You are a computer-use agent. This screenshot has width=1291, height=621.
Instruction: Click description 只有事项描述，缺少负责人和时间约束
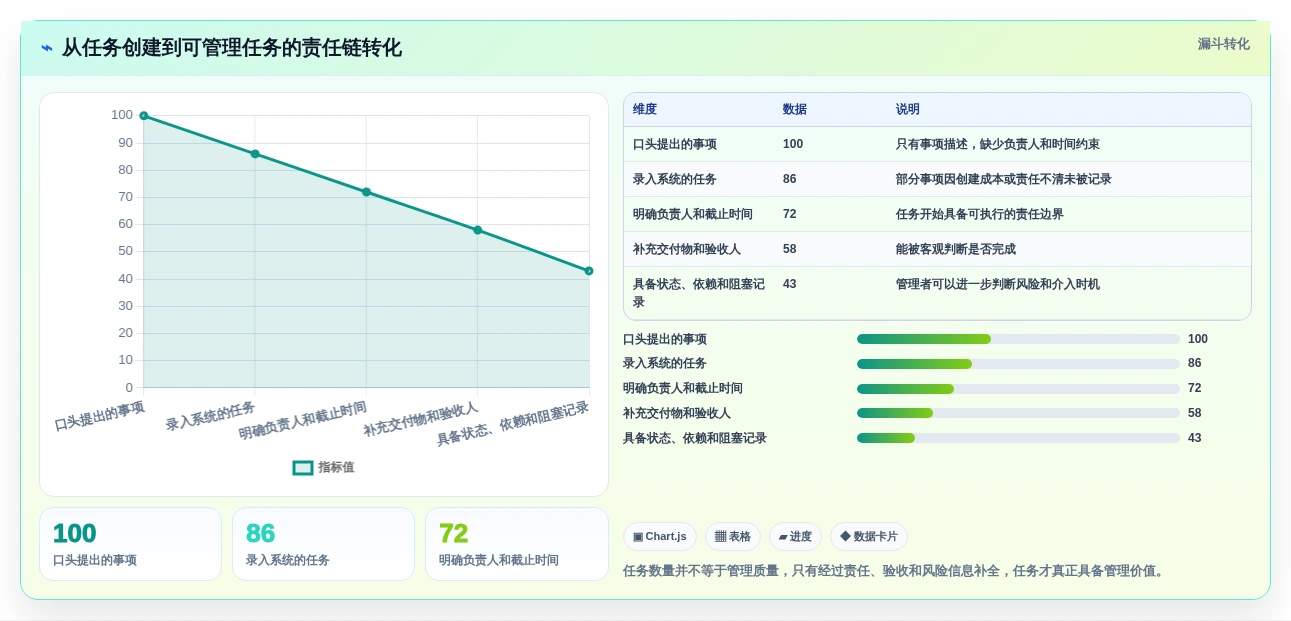(998, 145)
